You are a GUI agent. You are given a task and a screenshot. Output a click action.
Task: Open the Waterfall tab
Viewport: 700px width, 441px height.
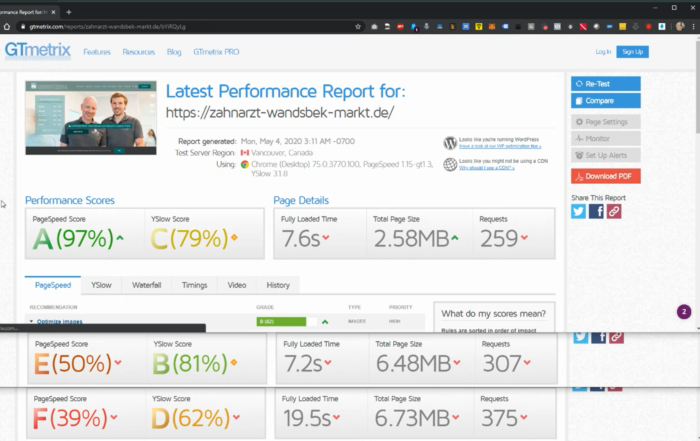click(x=146, y=285)
